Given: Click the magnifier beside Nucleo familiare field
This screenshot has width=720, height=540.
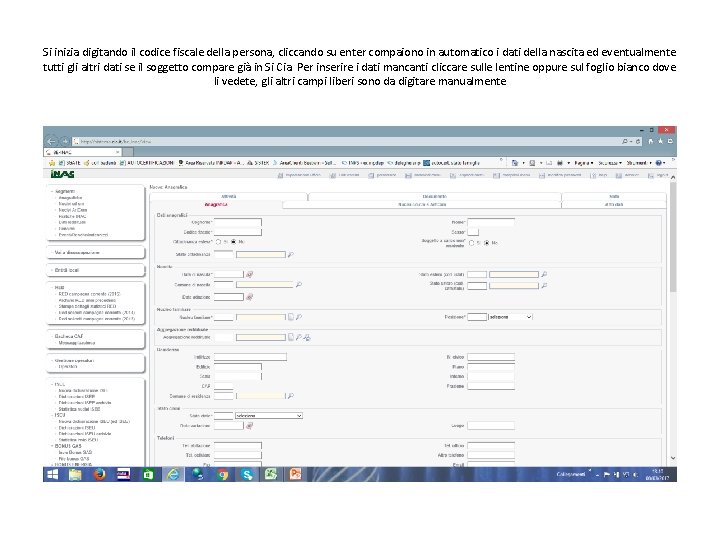Looking at the screenshot, I should coord(299,317).
